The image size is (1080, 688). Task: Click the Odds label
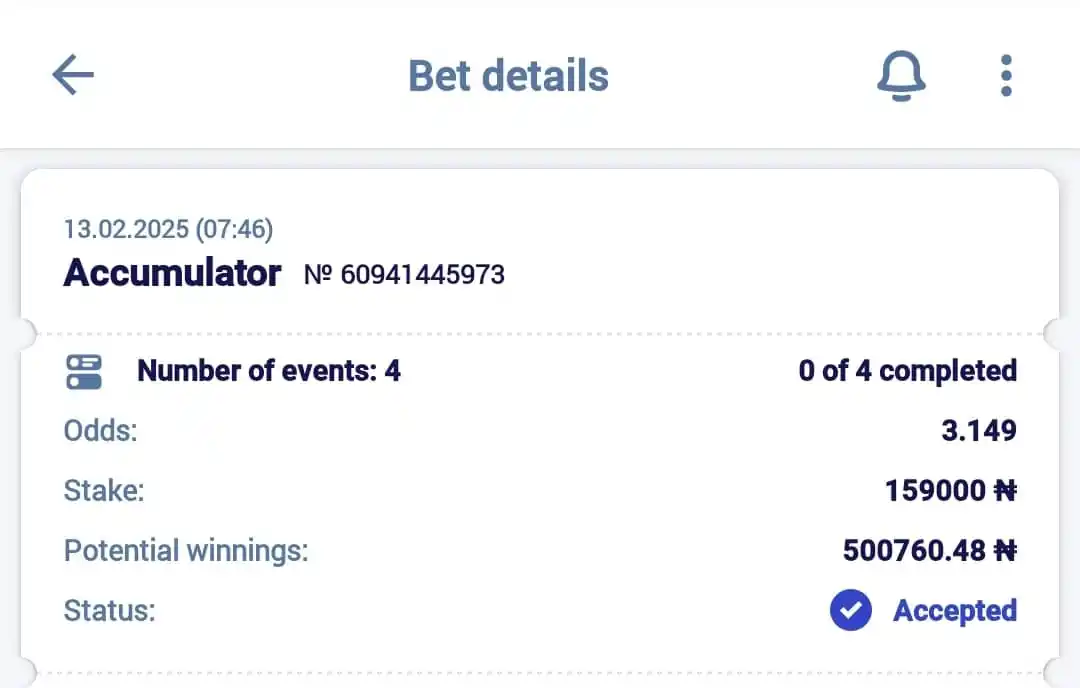(101, 431)
